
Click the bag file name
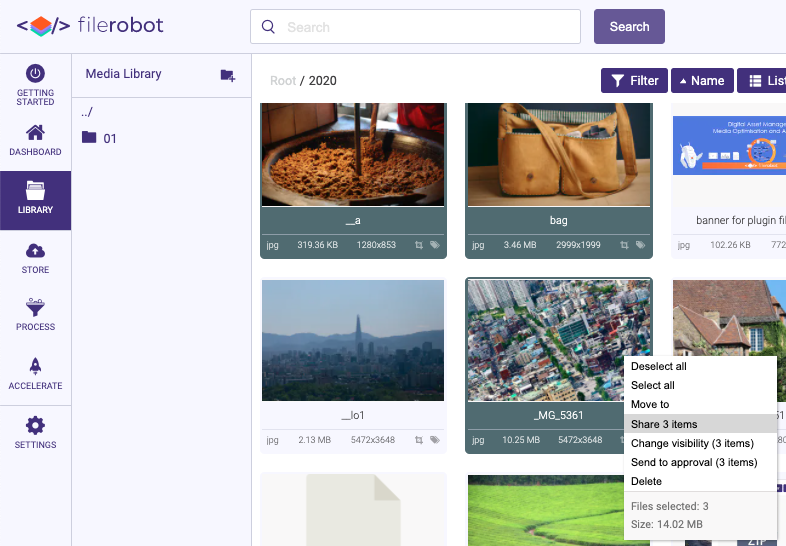click(558, 220)
